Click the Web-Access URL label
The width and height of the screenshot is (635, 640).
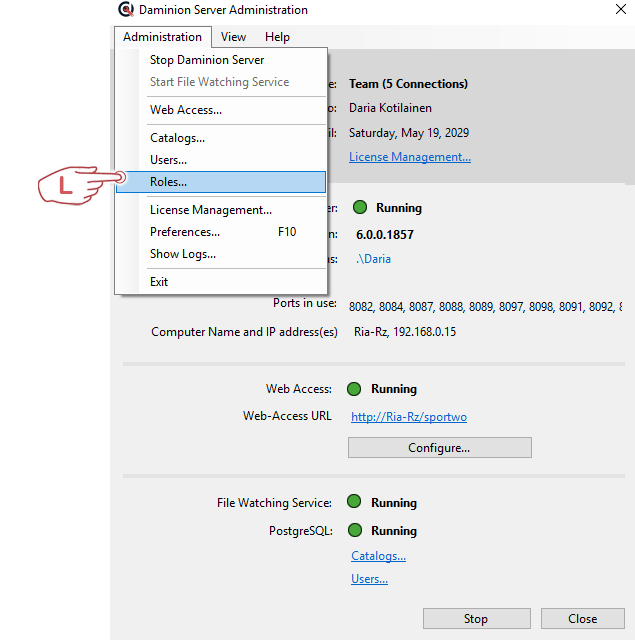point(287,416)
